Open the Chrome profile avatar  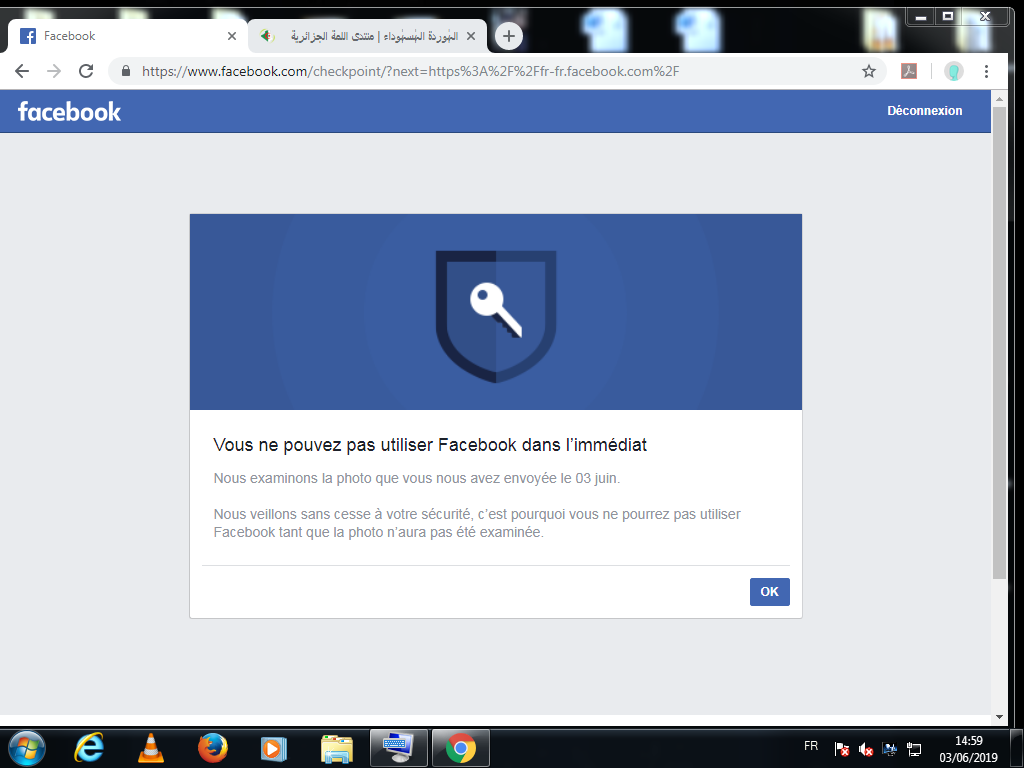(953, 71)
